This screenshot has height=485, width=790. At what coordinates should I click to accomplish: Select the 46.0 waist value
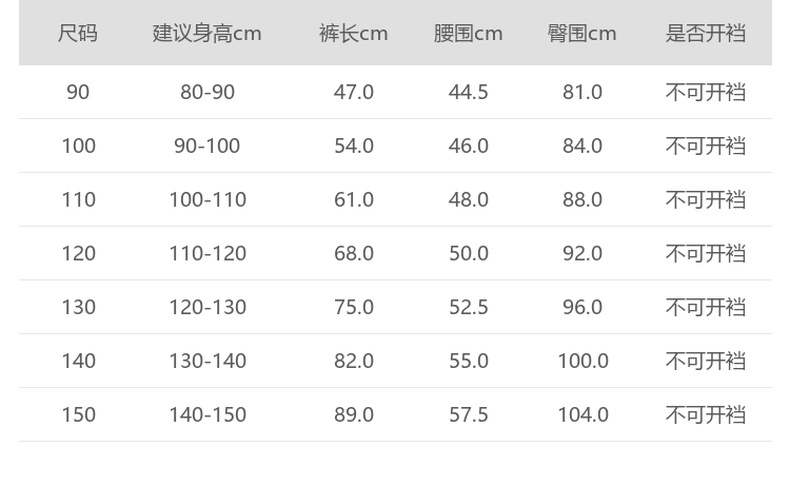click(x=468, y=146)
